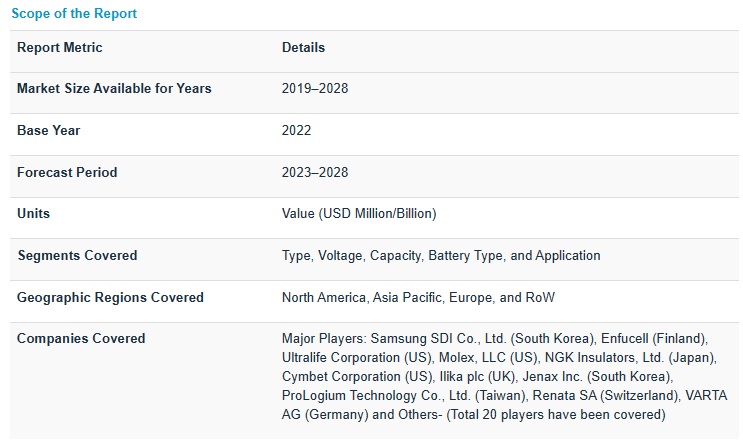Select the 'Segments Covered' label
Screen dimensions: 743x442
coord(77,255)
